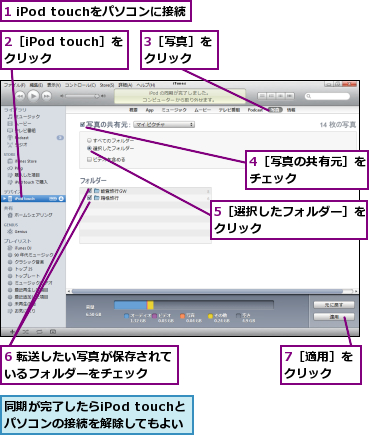Switch to the Podcast tab
Viewport: 369px width, 435px height.
pyautogui.click(x=255, y=110)
